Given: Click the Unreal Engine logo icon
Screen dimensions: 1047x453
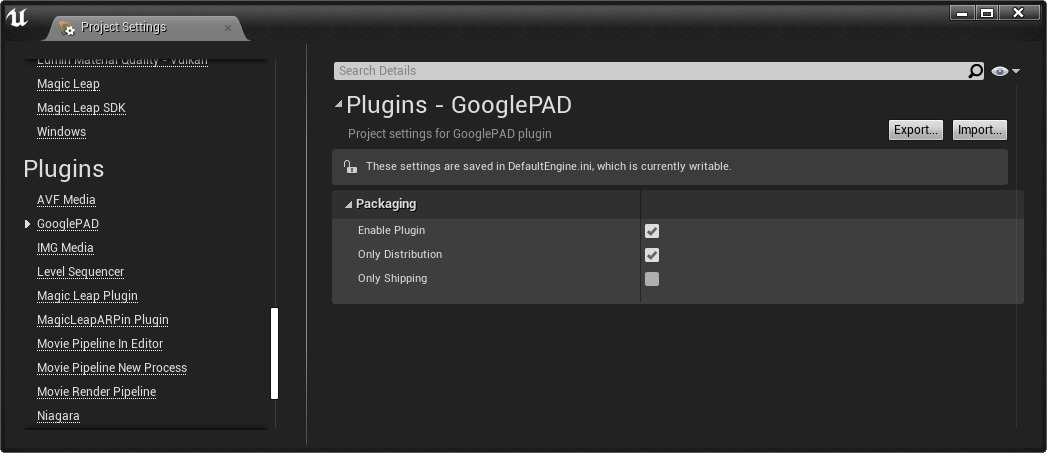Looking at the screenshot, I should point(17,18).
